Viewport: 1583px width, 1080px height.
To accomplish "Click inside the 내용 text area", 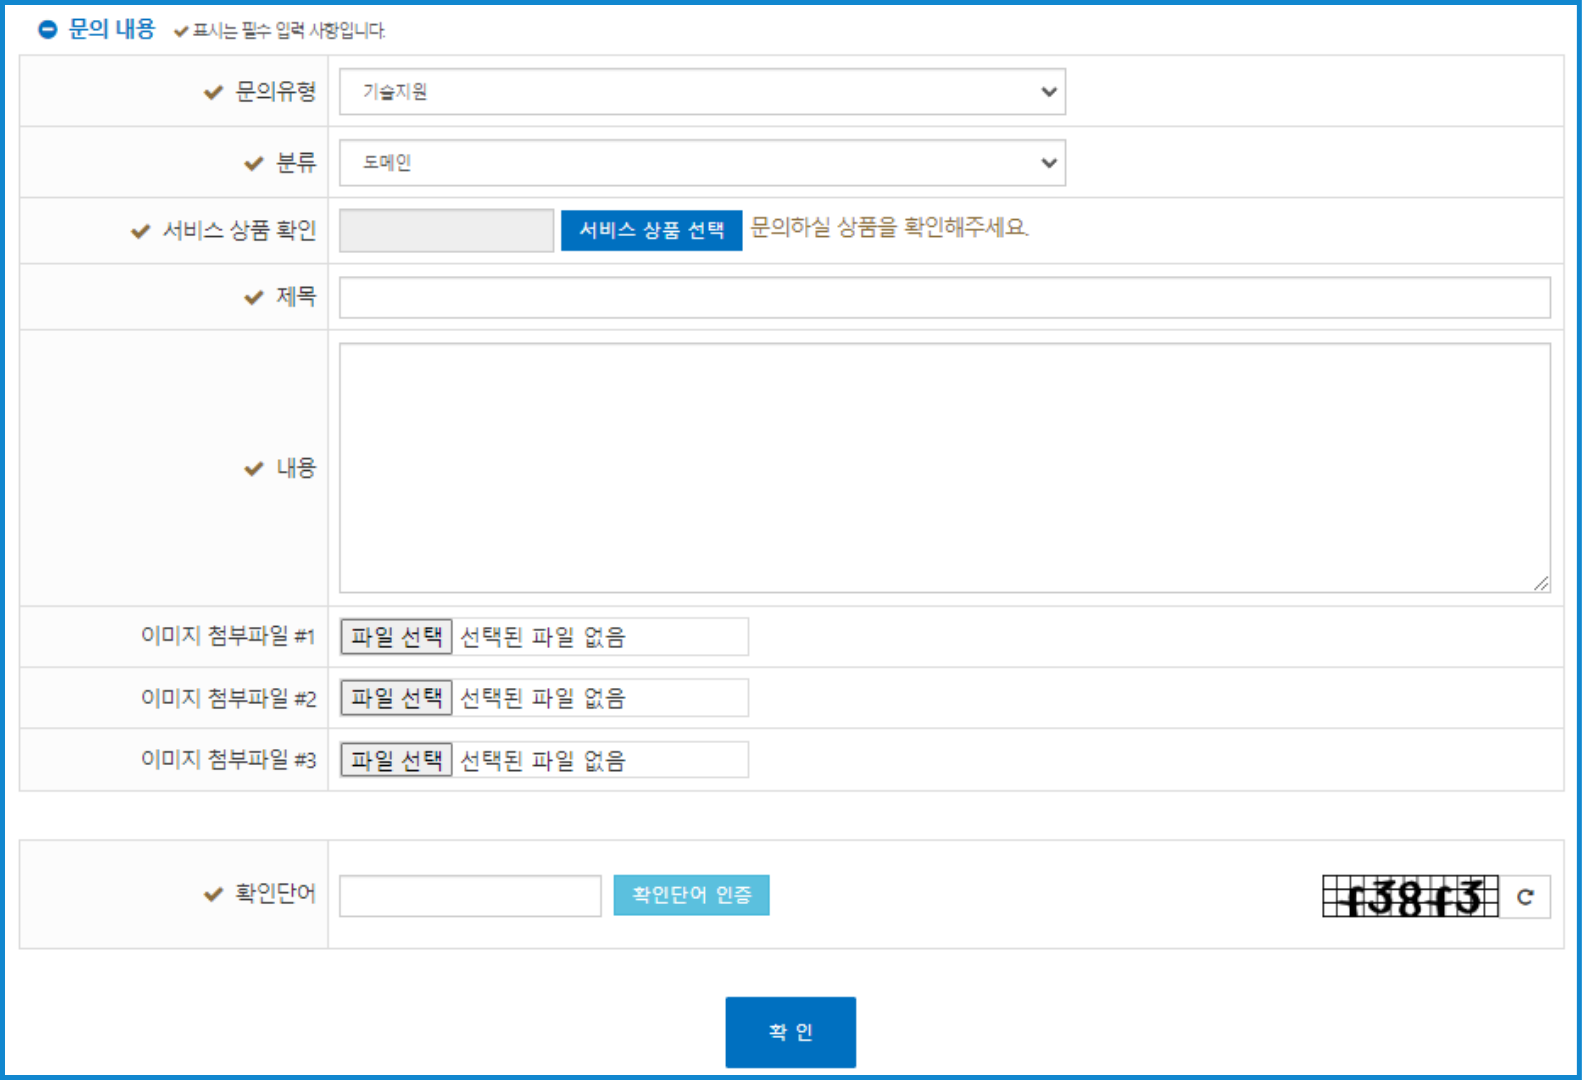I will (944, 467).
